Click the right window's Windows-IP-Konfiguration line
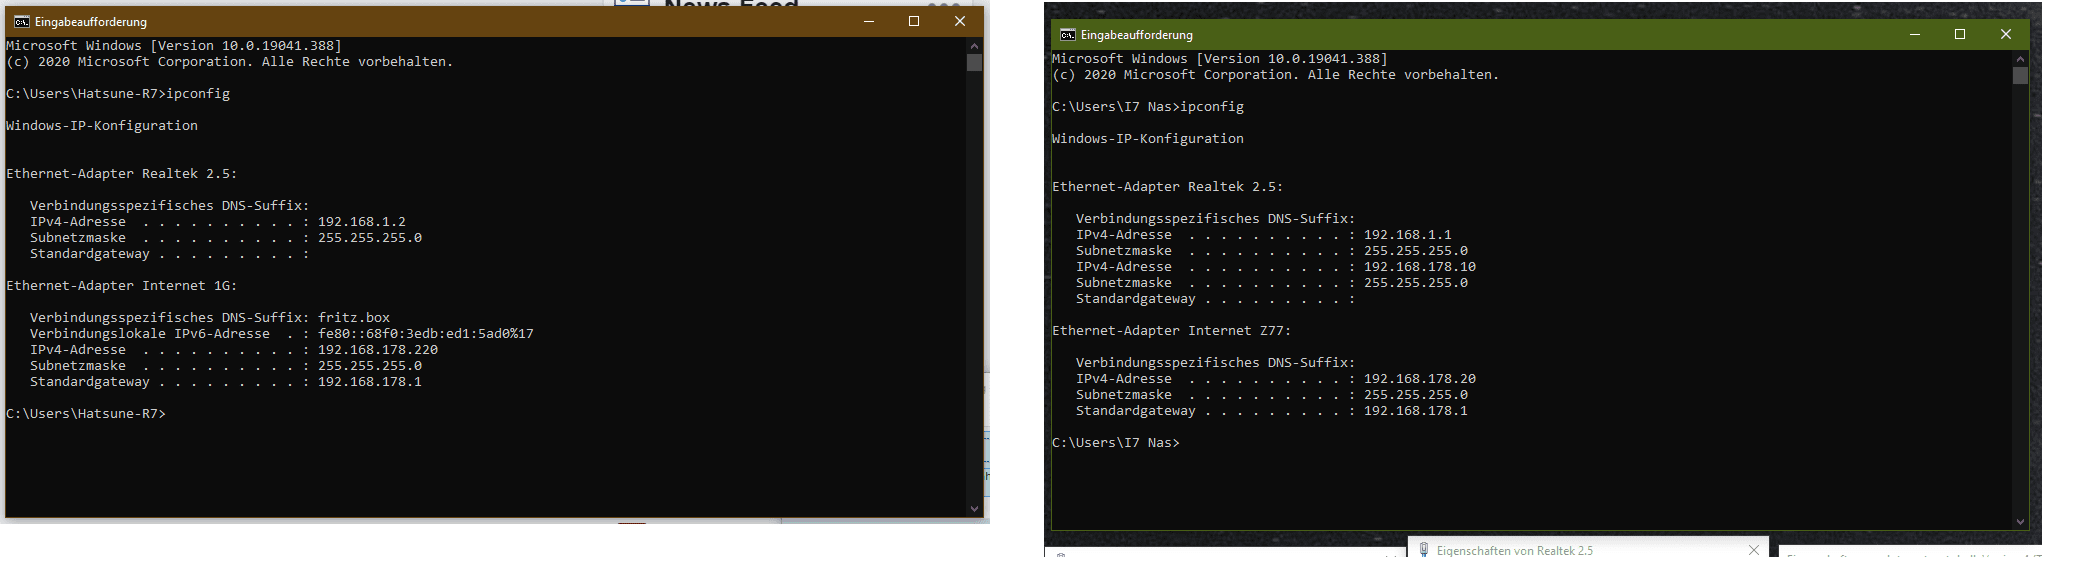2074x579 pixels. click(x=1148, y=138)
